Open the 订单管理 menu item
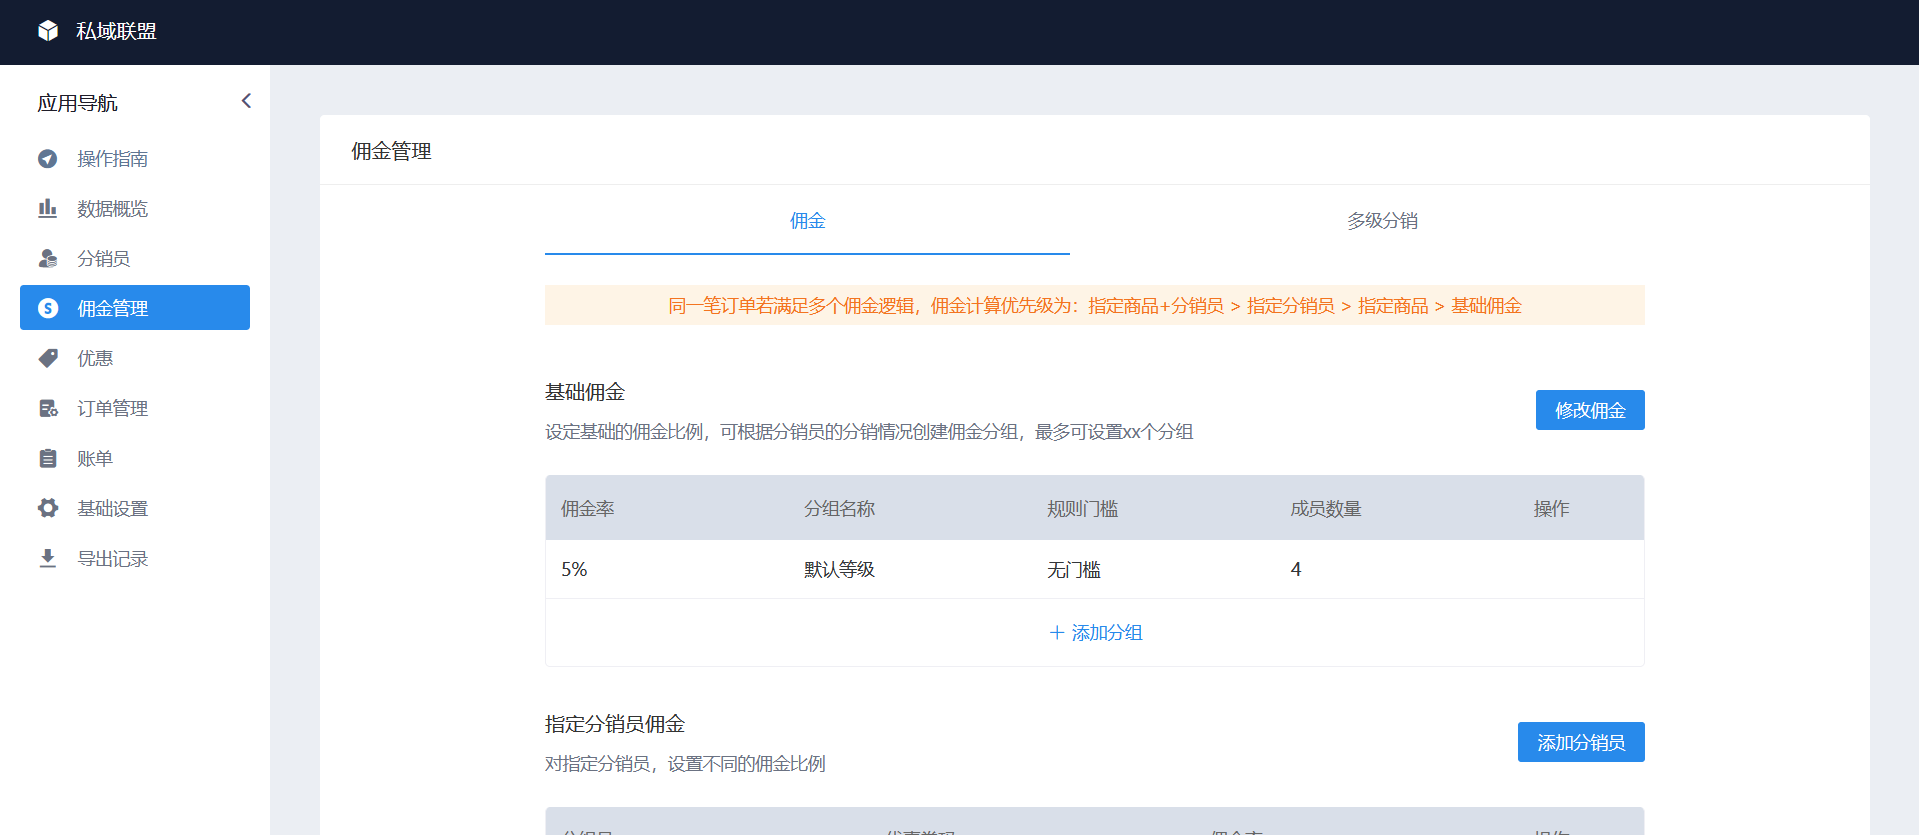The height and width of the screenshot is (835, 1919). (135, 408)
